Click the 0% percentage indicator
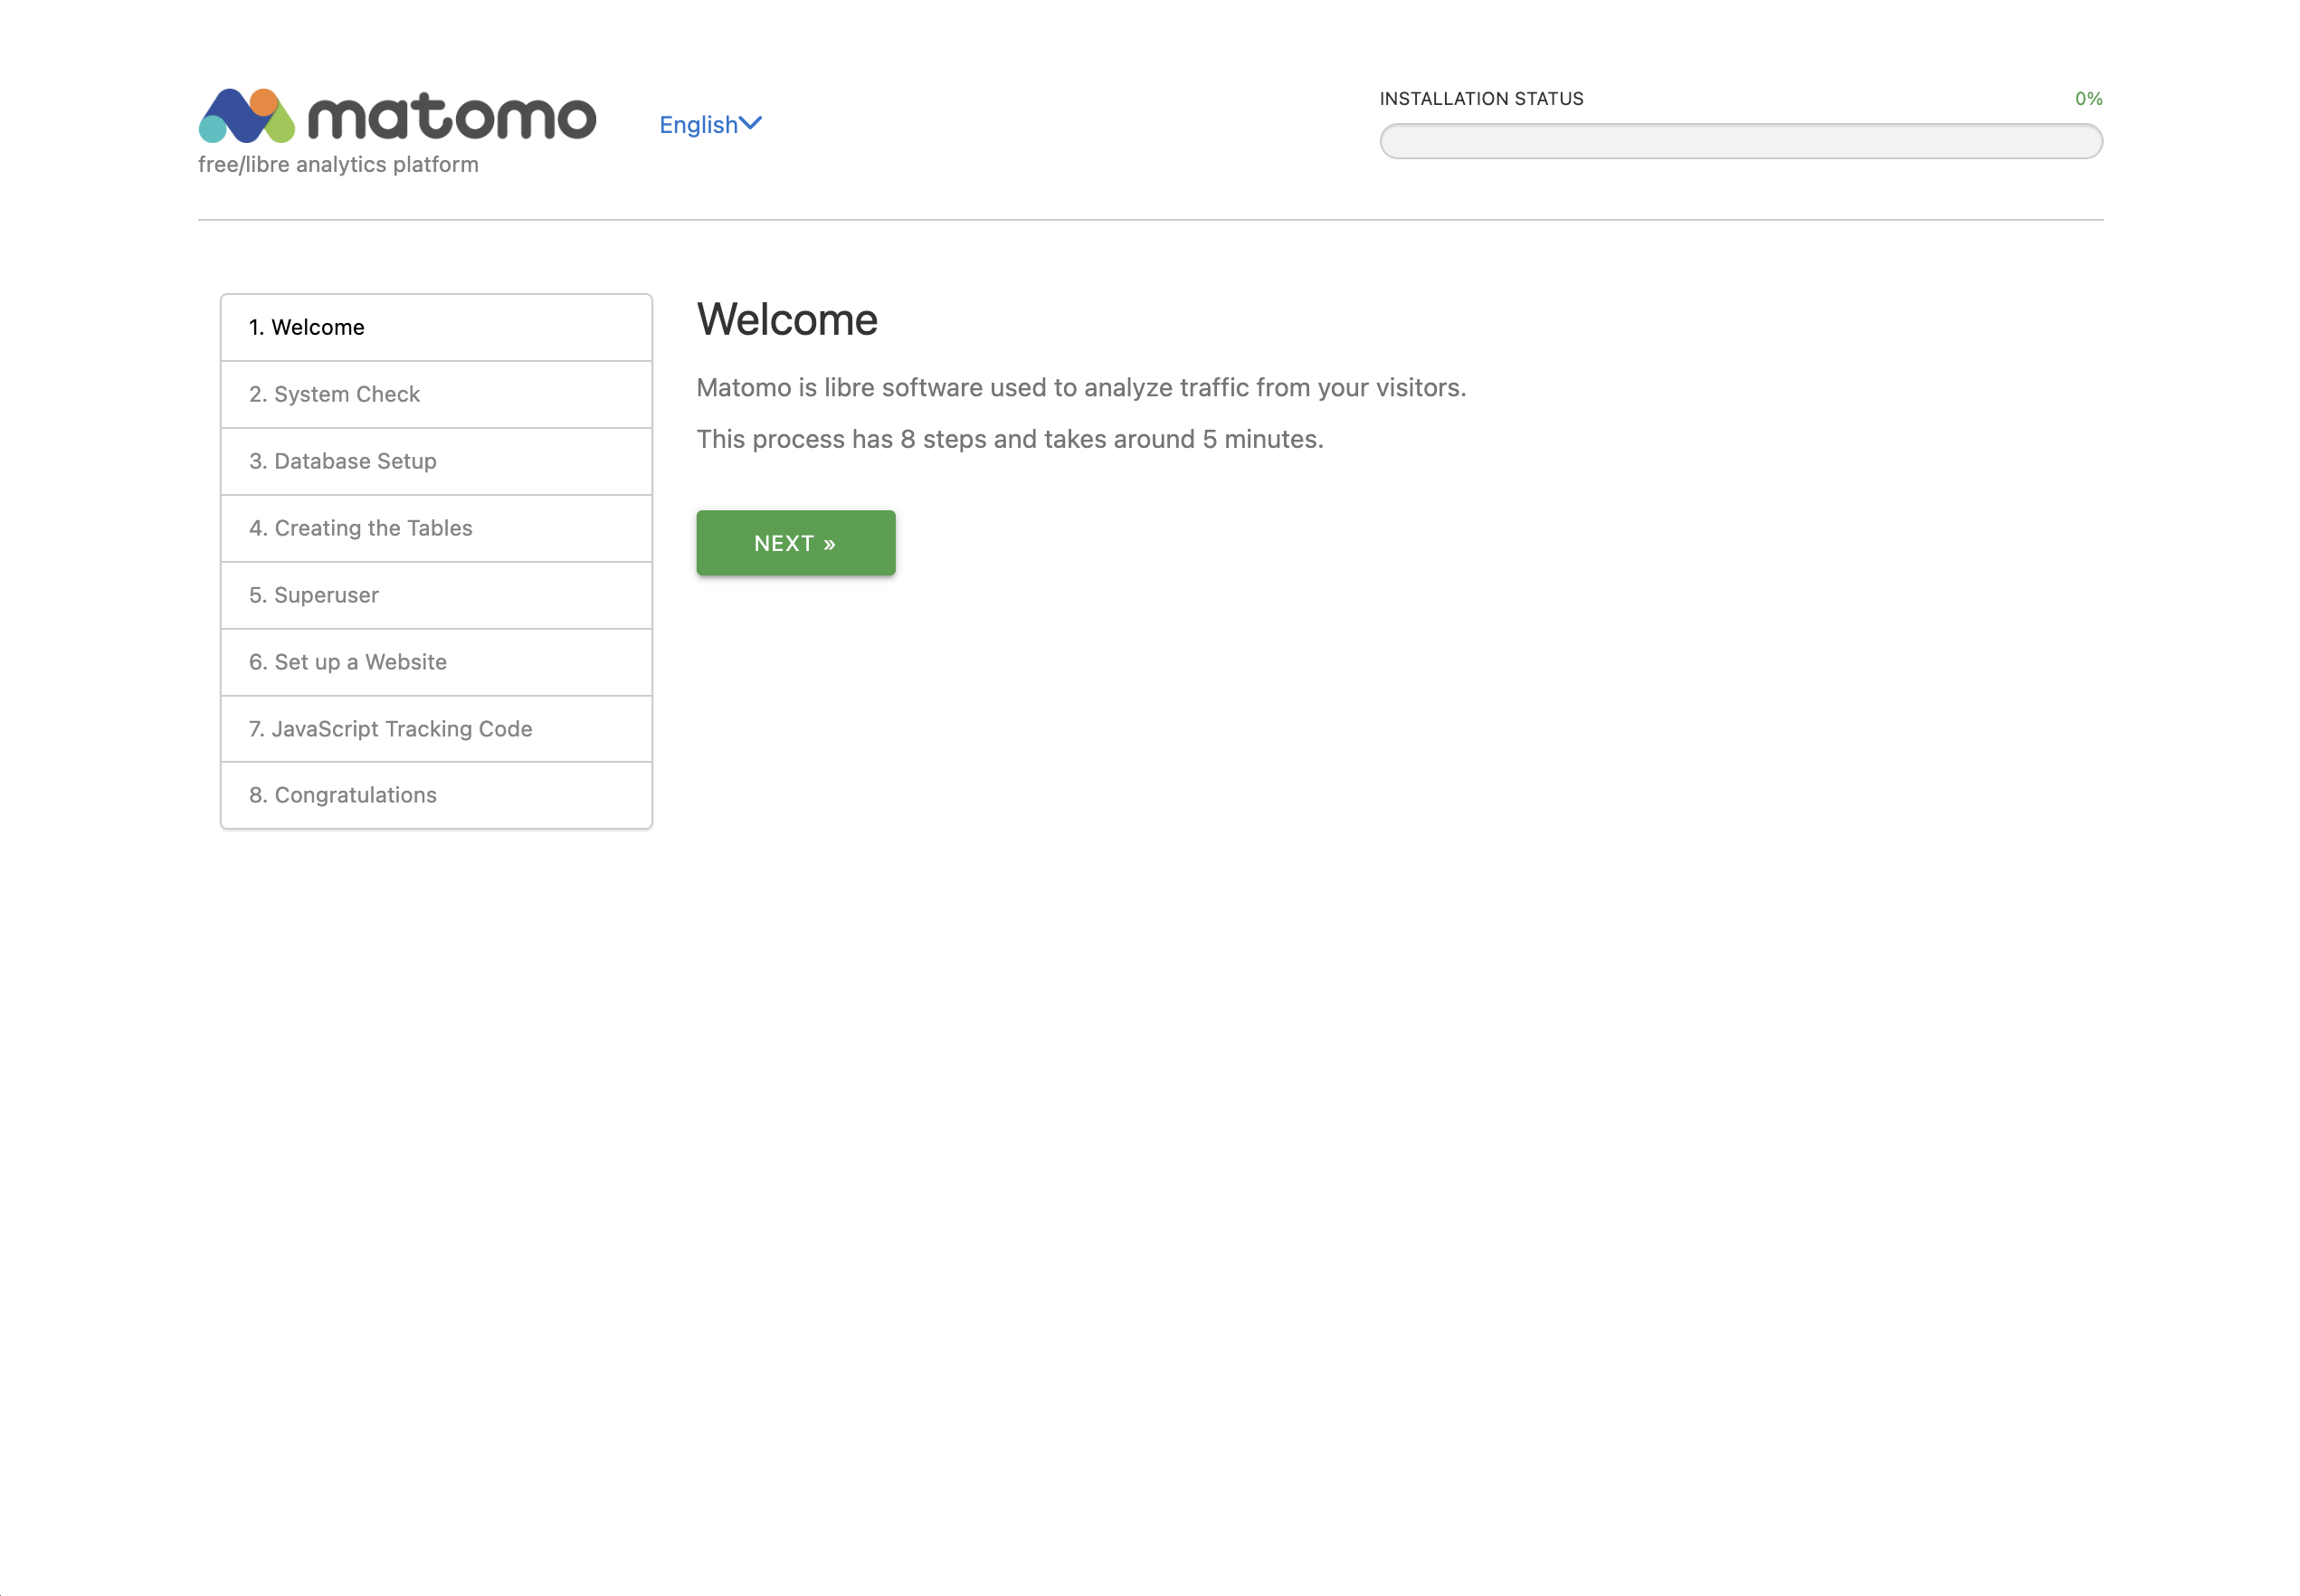 [2089, 98]
